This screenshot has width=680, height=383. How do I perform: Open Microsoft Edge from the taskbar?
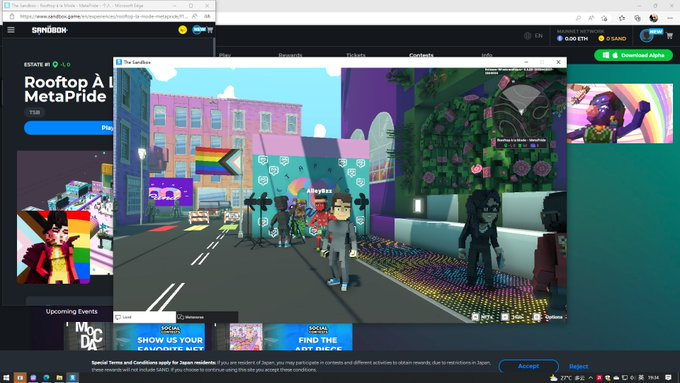tap(46, 378)
